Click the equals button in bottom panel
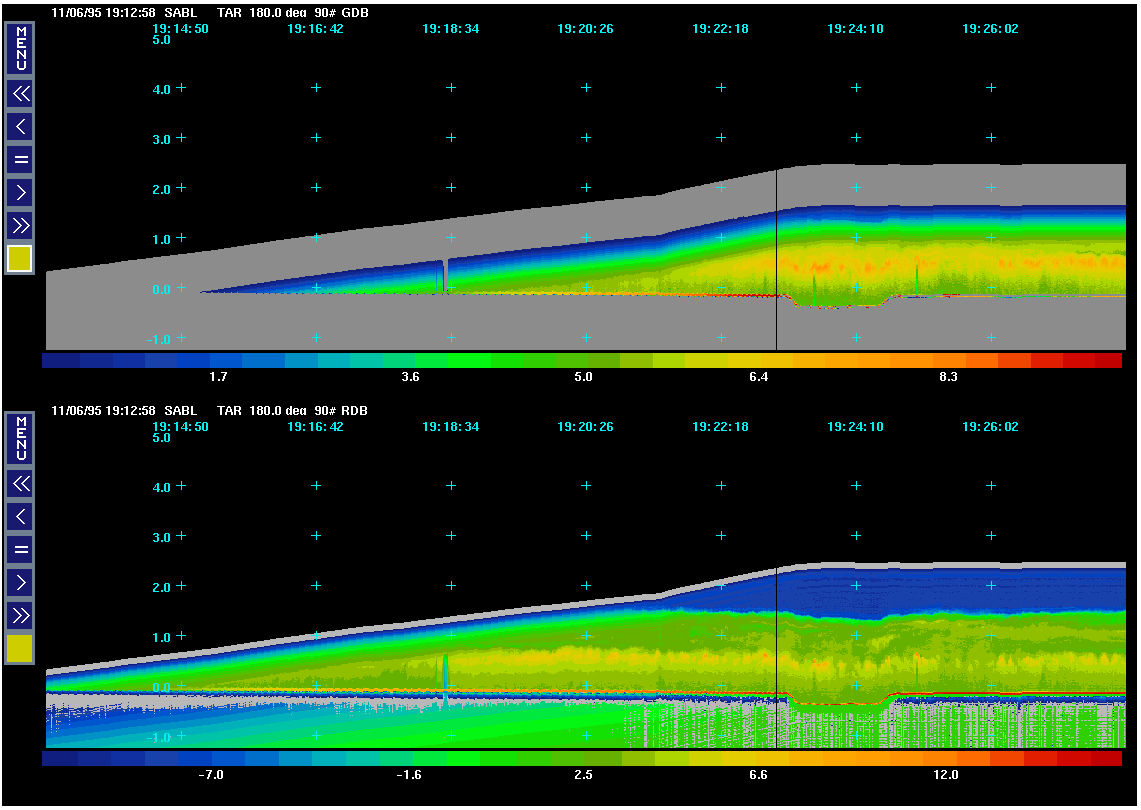This screenshot has width=1141, height=810. 20,549
